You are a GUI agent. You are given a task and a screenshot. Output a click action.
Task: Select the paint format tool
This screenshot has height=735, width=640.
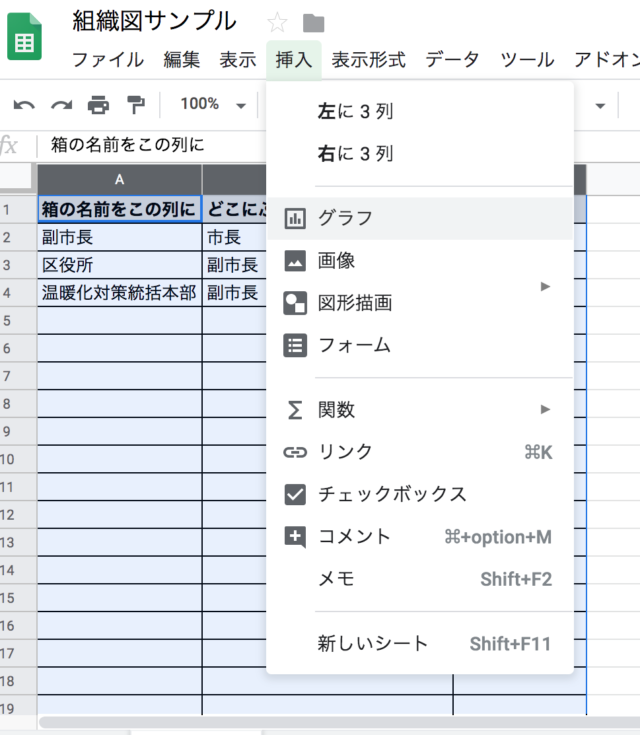(x=136, y=105)
